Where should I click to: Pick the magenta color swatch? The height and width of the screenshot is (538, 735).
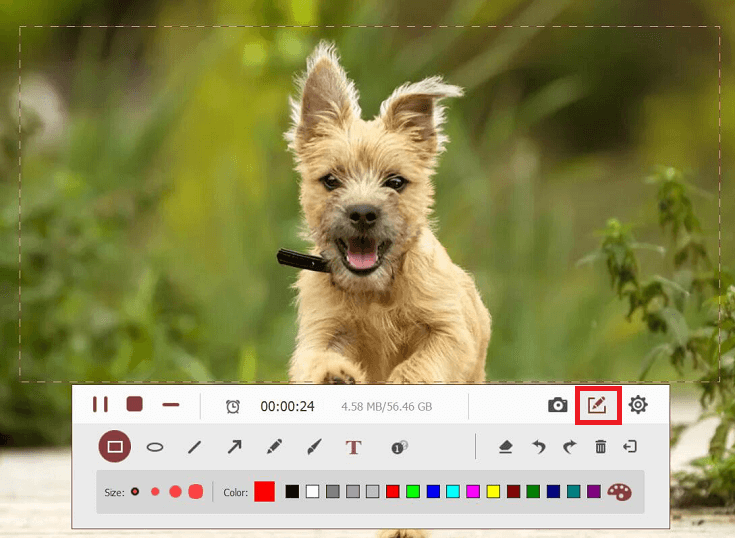point(473,492)
